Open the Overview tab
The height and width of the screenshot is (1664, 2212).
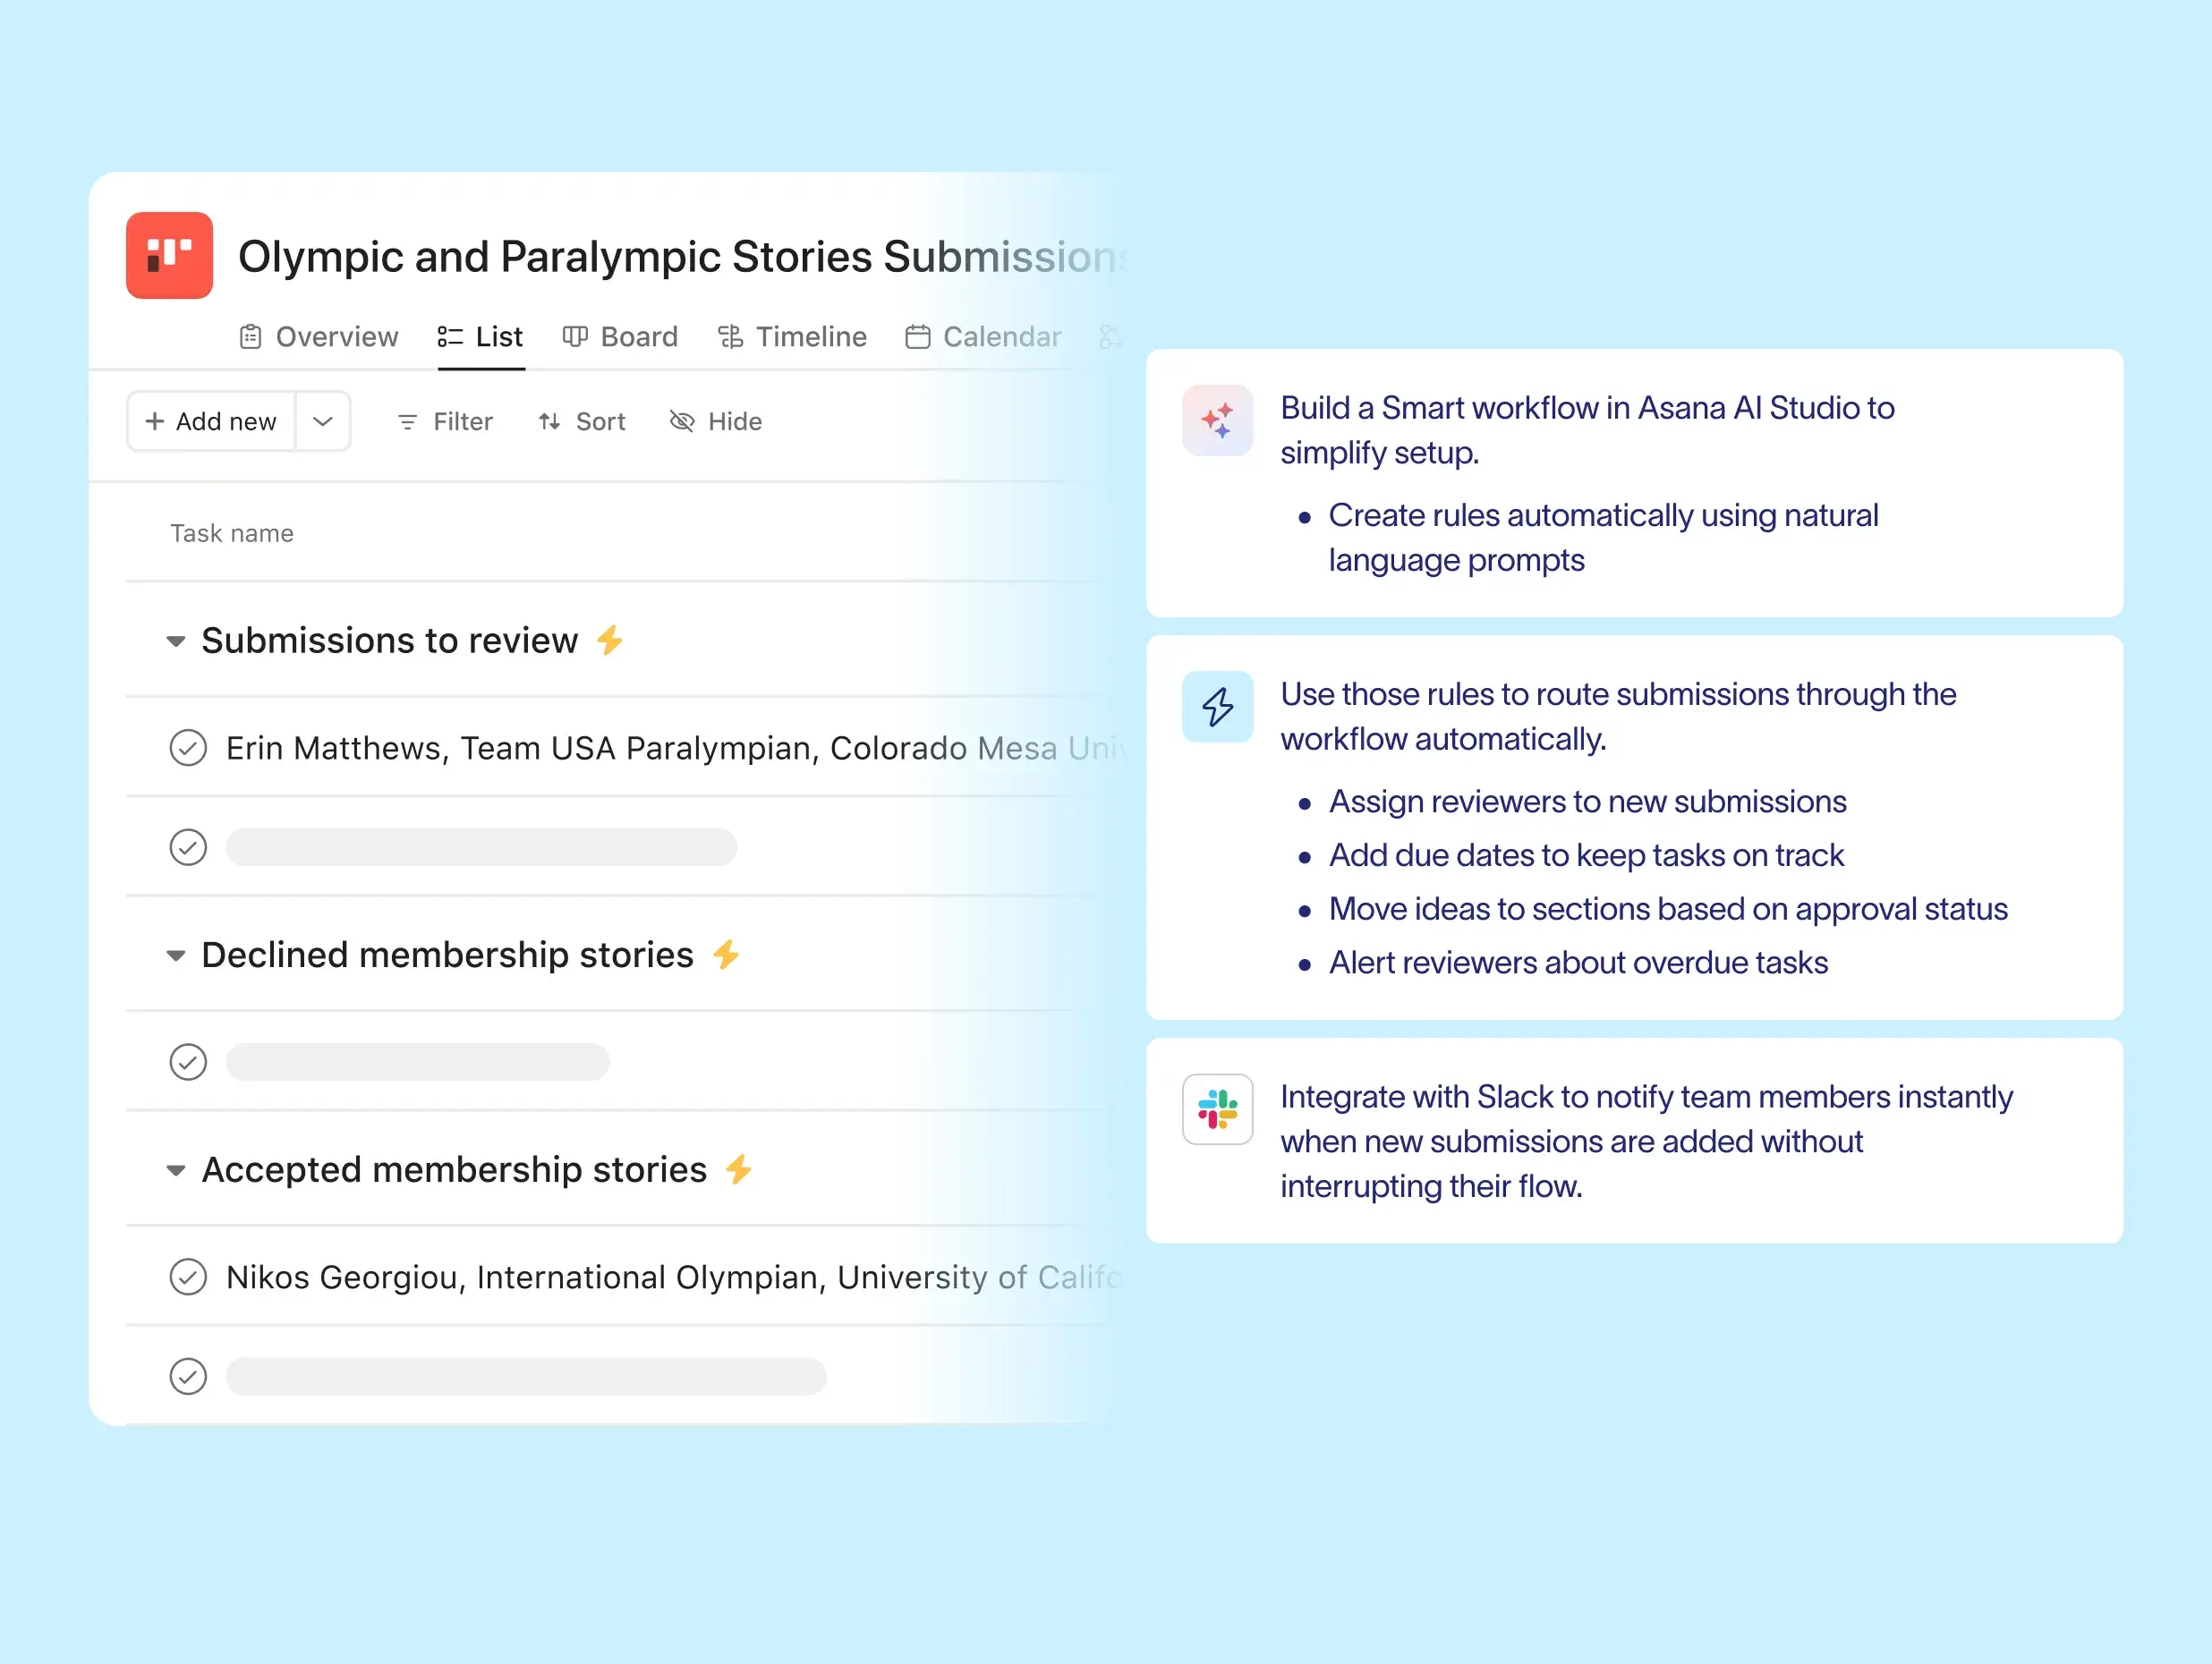pyautogui.click(x=318, y=337)
